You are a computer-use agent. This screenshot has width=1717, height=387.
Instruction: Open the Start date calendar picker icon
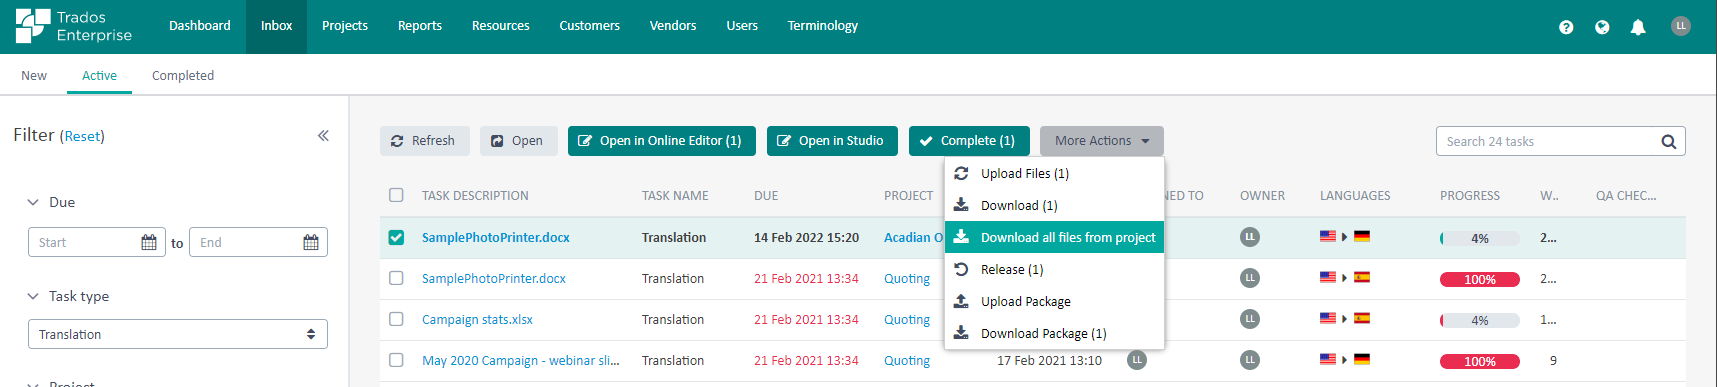(x=149, y=242)
